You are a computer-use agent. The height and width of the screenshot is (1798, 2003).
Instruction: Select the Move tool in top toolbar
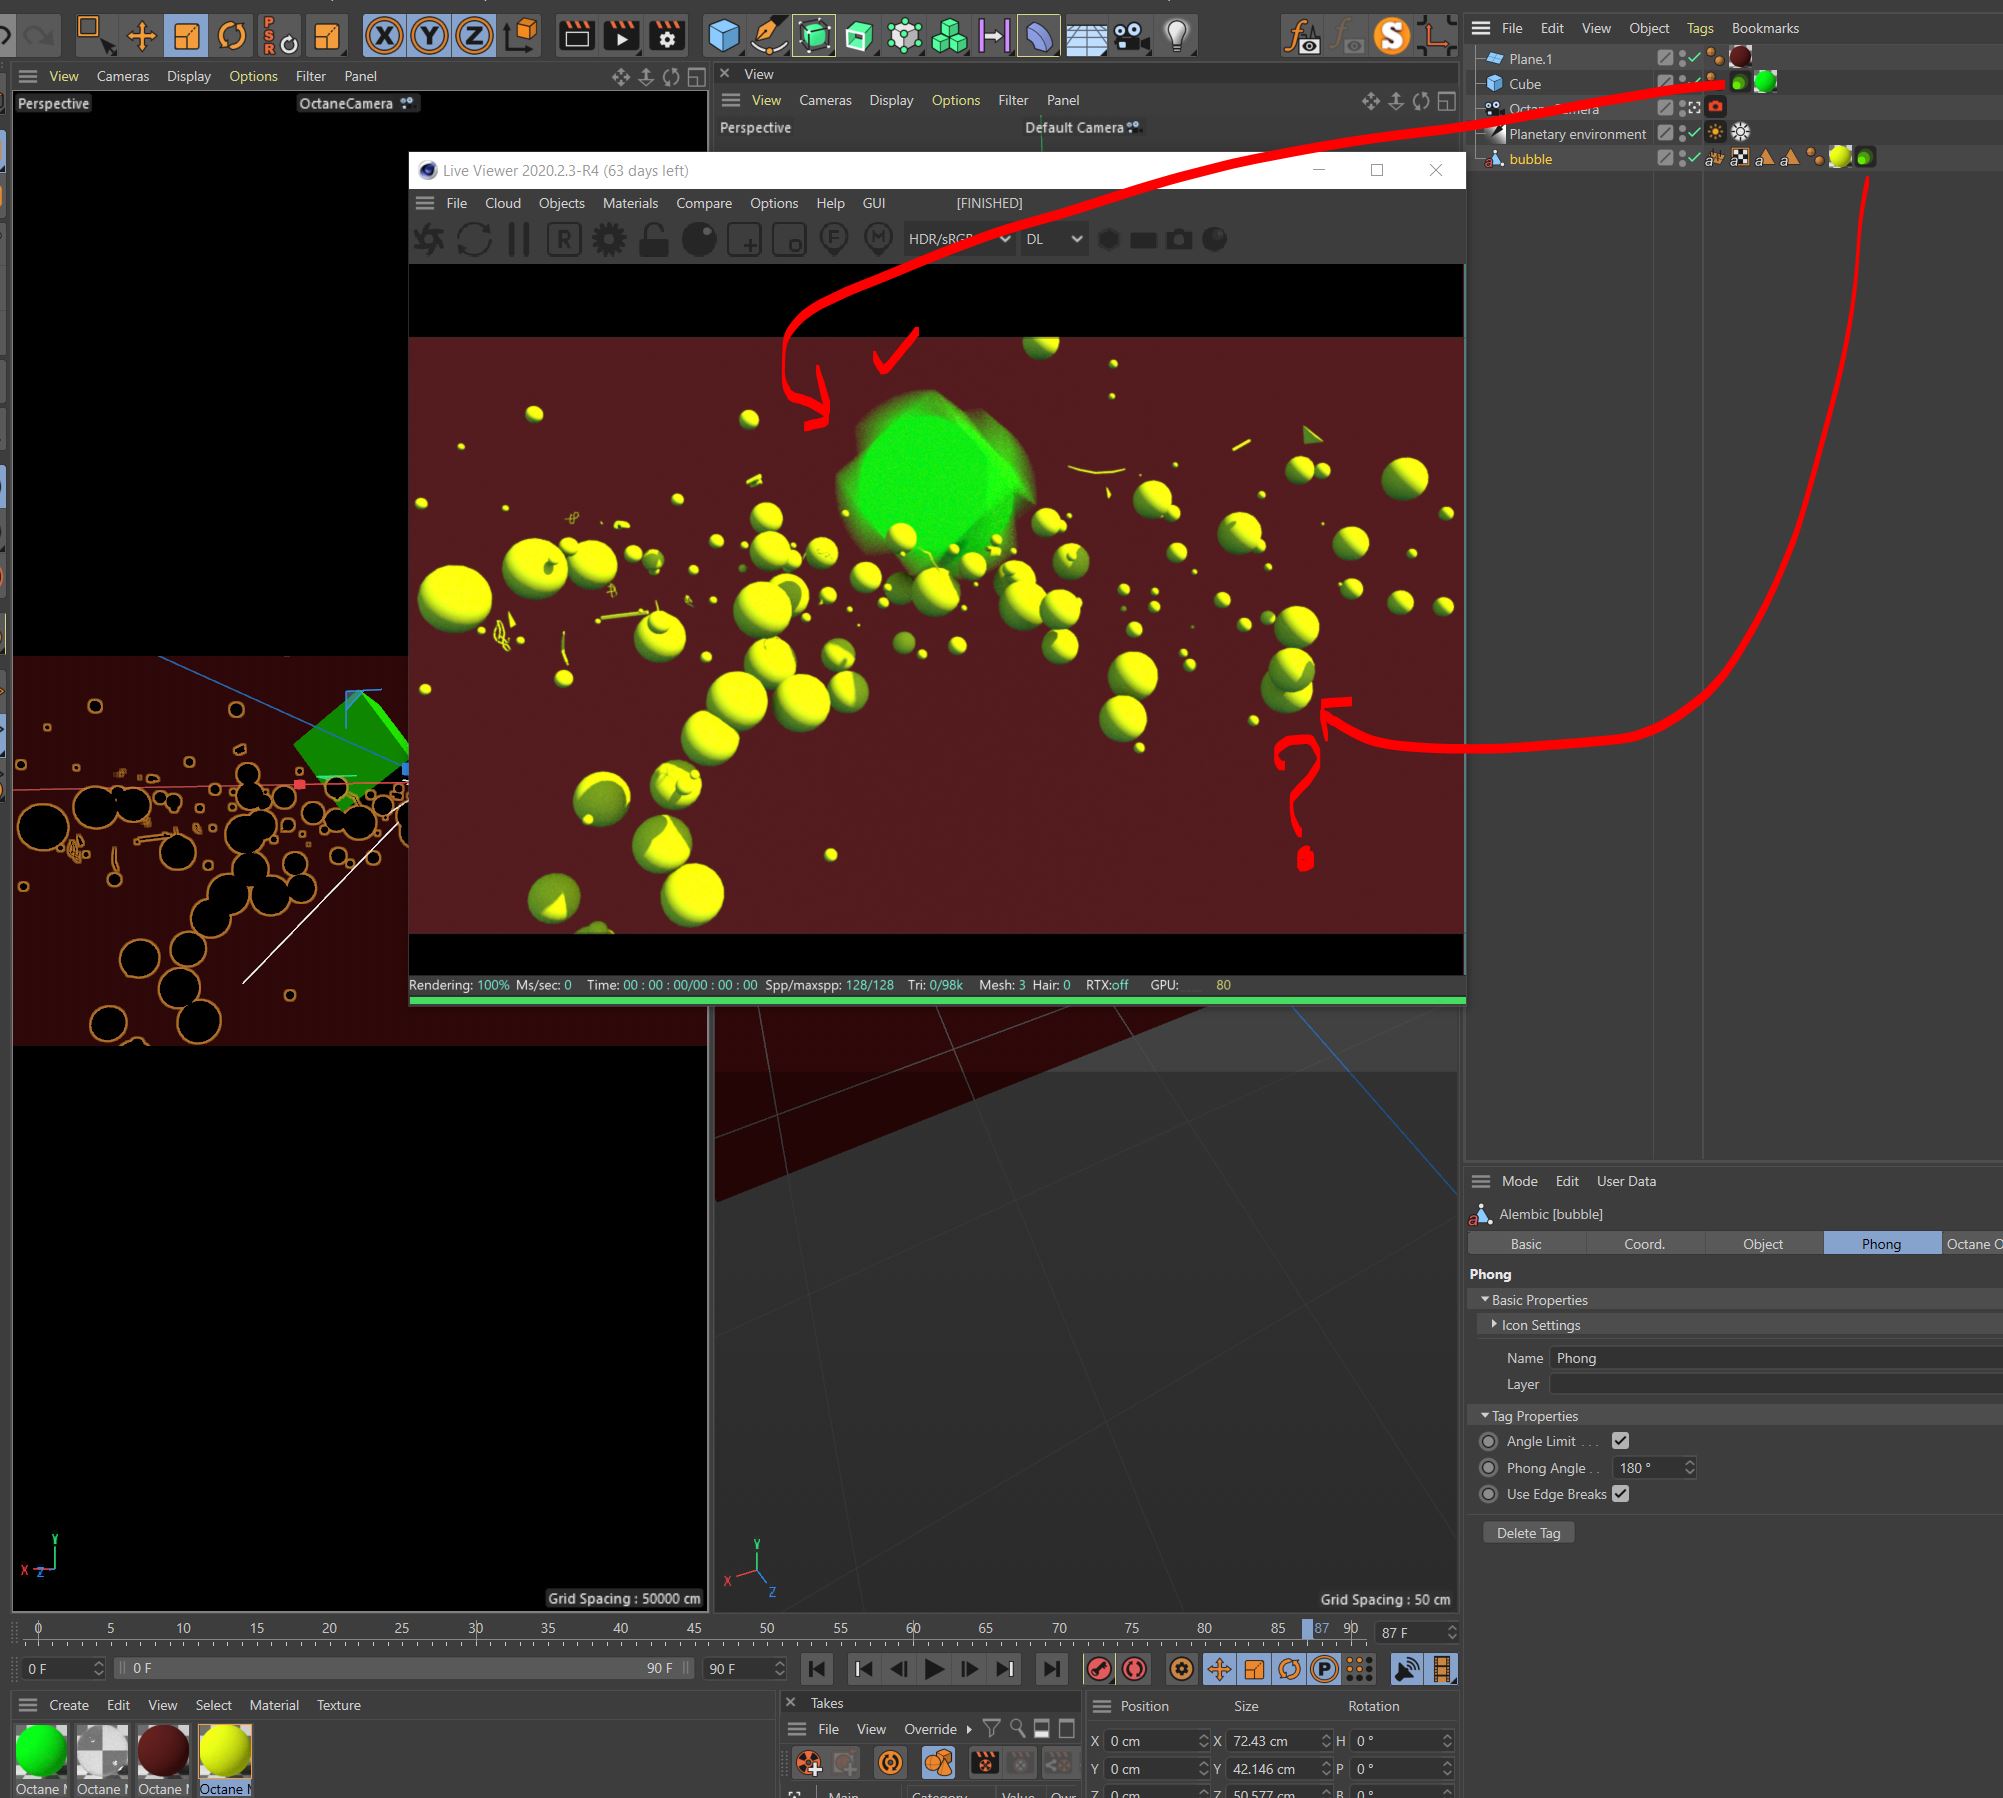(x=142, y=37)
